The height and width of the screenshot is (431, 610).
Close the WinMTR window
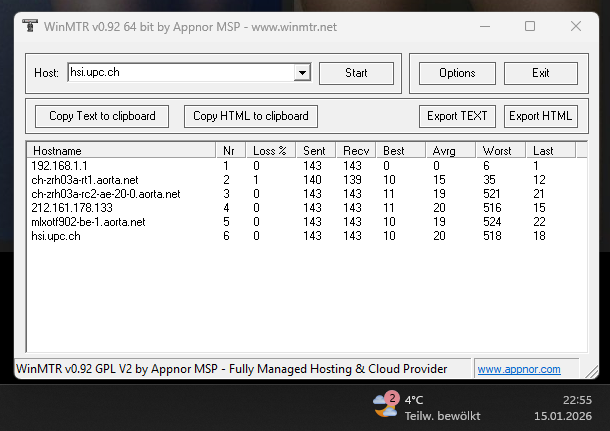pyautogui.click(x=576, y=26)
